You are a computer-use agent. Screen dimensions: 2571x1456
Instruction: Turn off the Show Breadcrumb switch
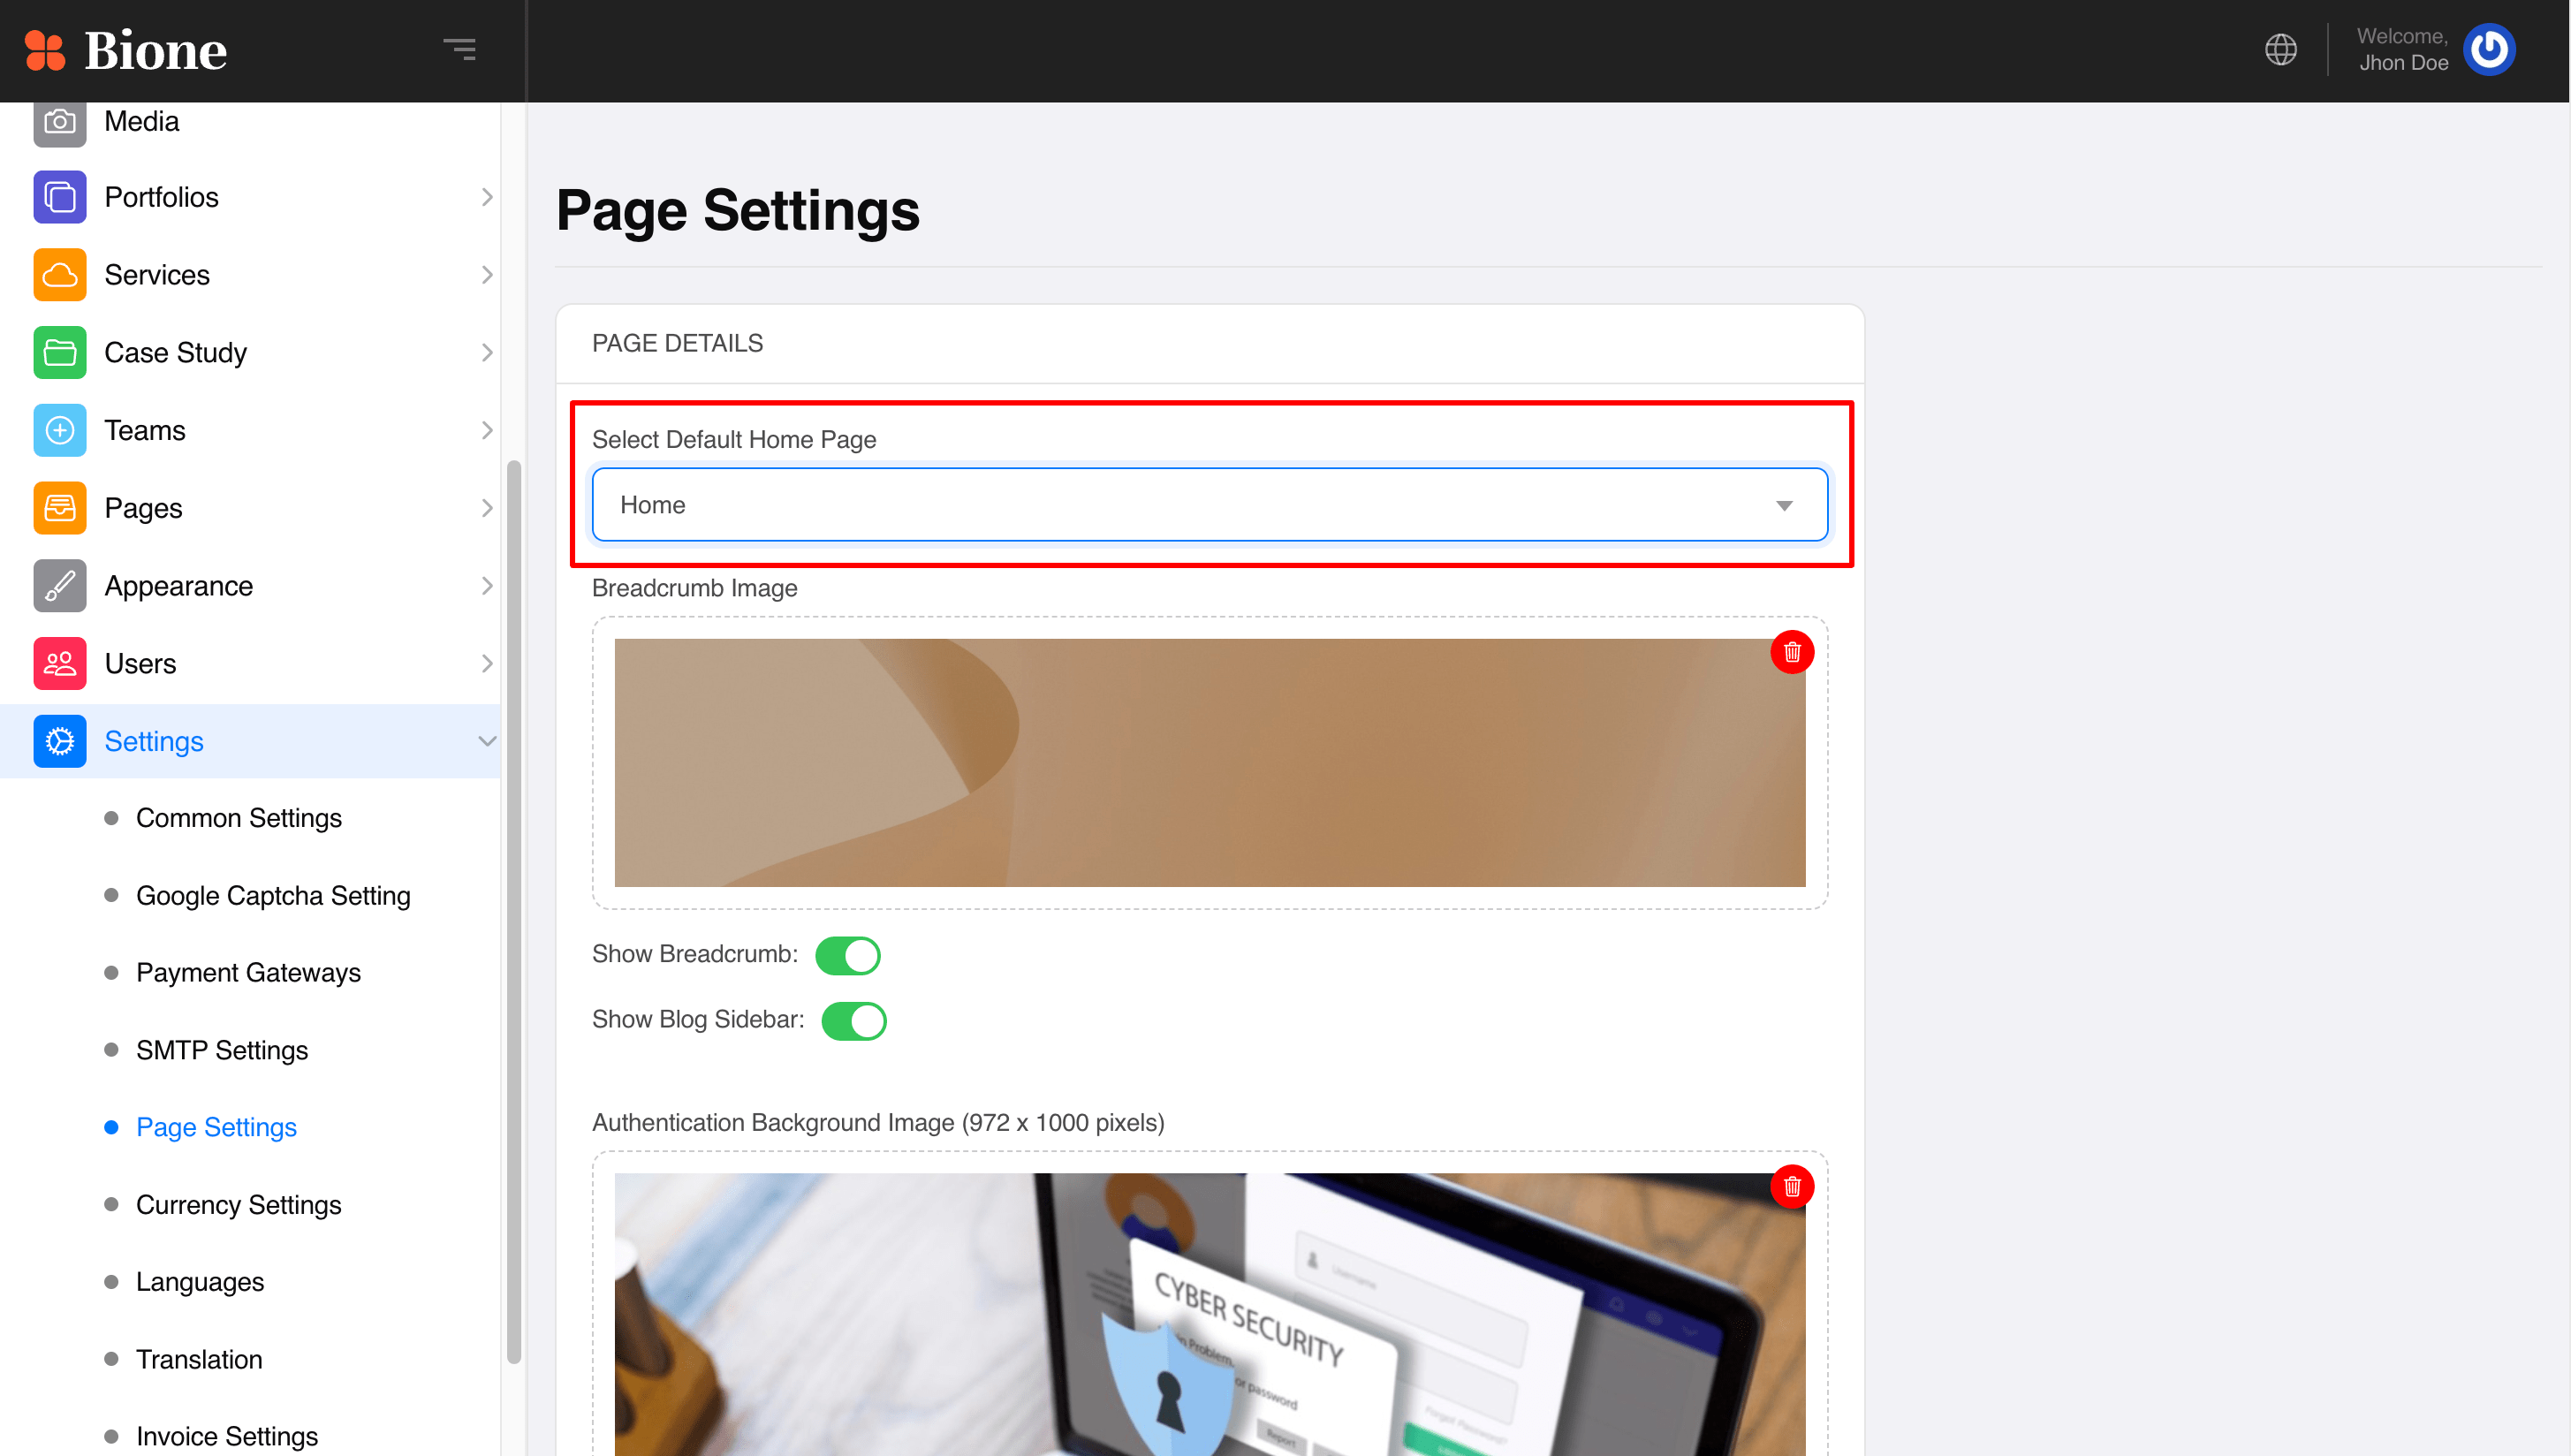[x=847, y=955]
